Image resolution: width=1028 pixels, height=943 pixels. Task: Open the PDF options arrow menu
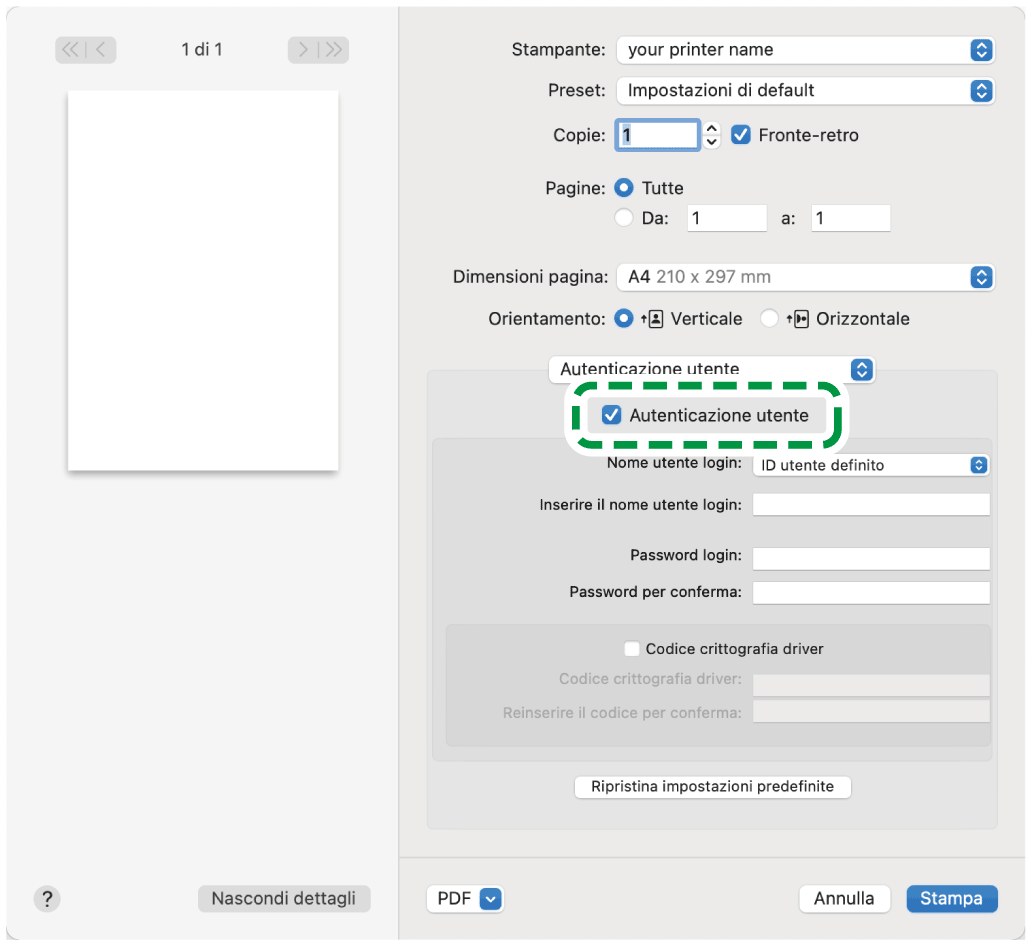click(490, 899)
